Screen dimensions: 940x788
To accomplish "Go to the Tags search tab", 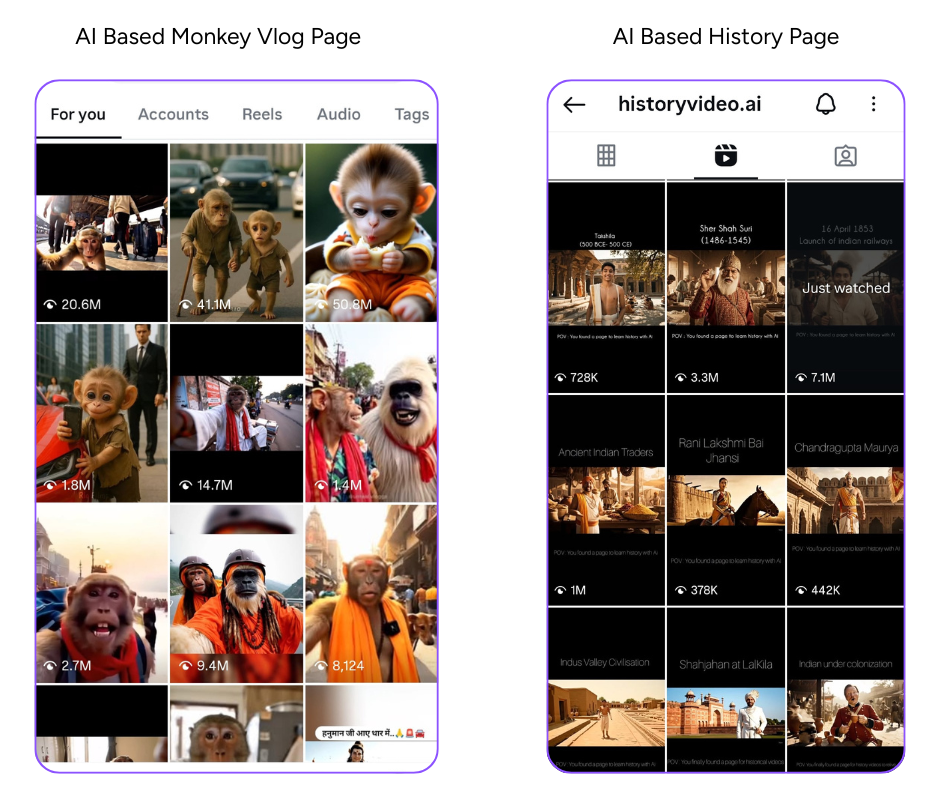I will 411,114.
